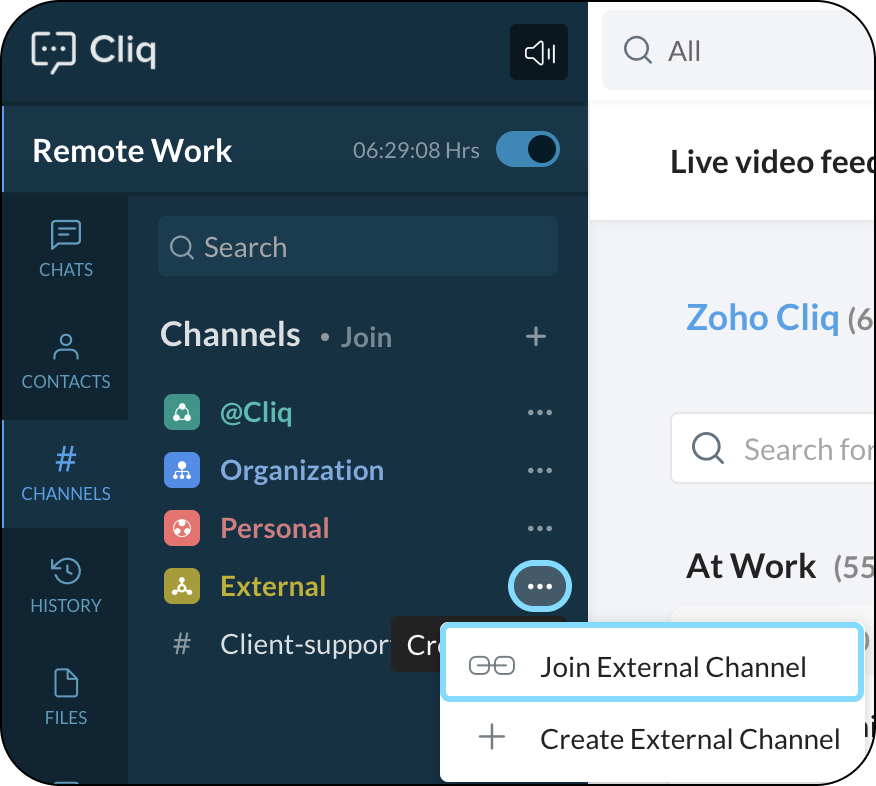Screen dimensions: 876x786
Task: Click the @Cliq group green icon
Action: click(x=182, y=412)
